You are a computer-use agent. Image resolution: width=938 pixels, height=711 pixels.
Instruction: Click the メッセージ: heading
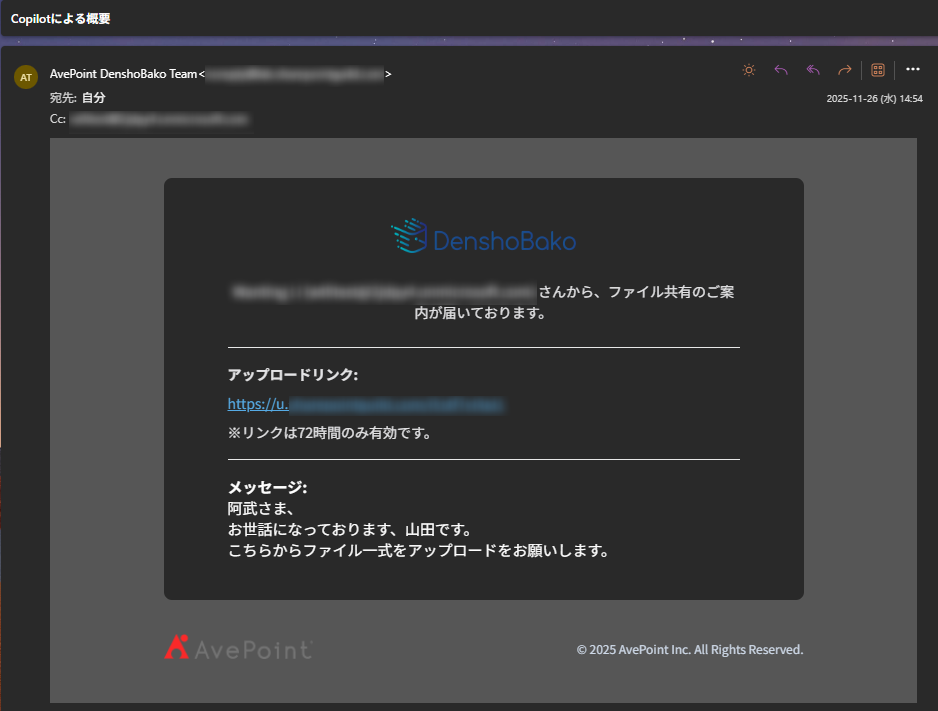coord(267,487)
